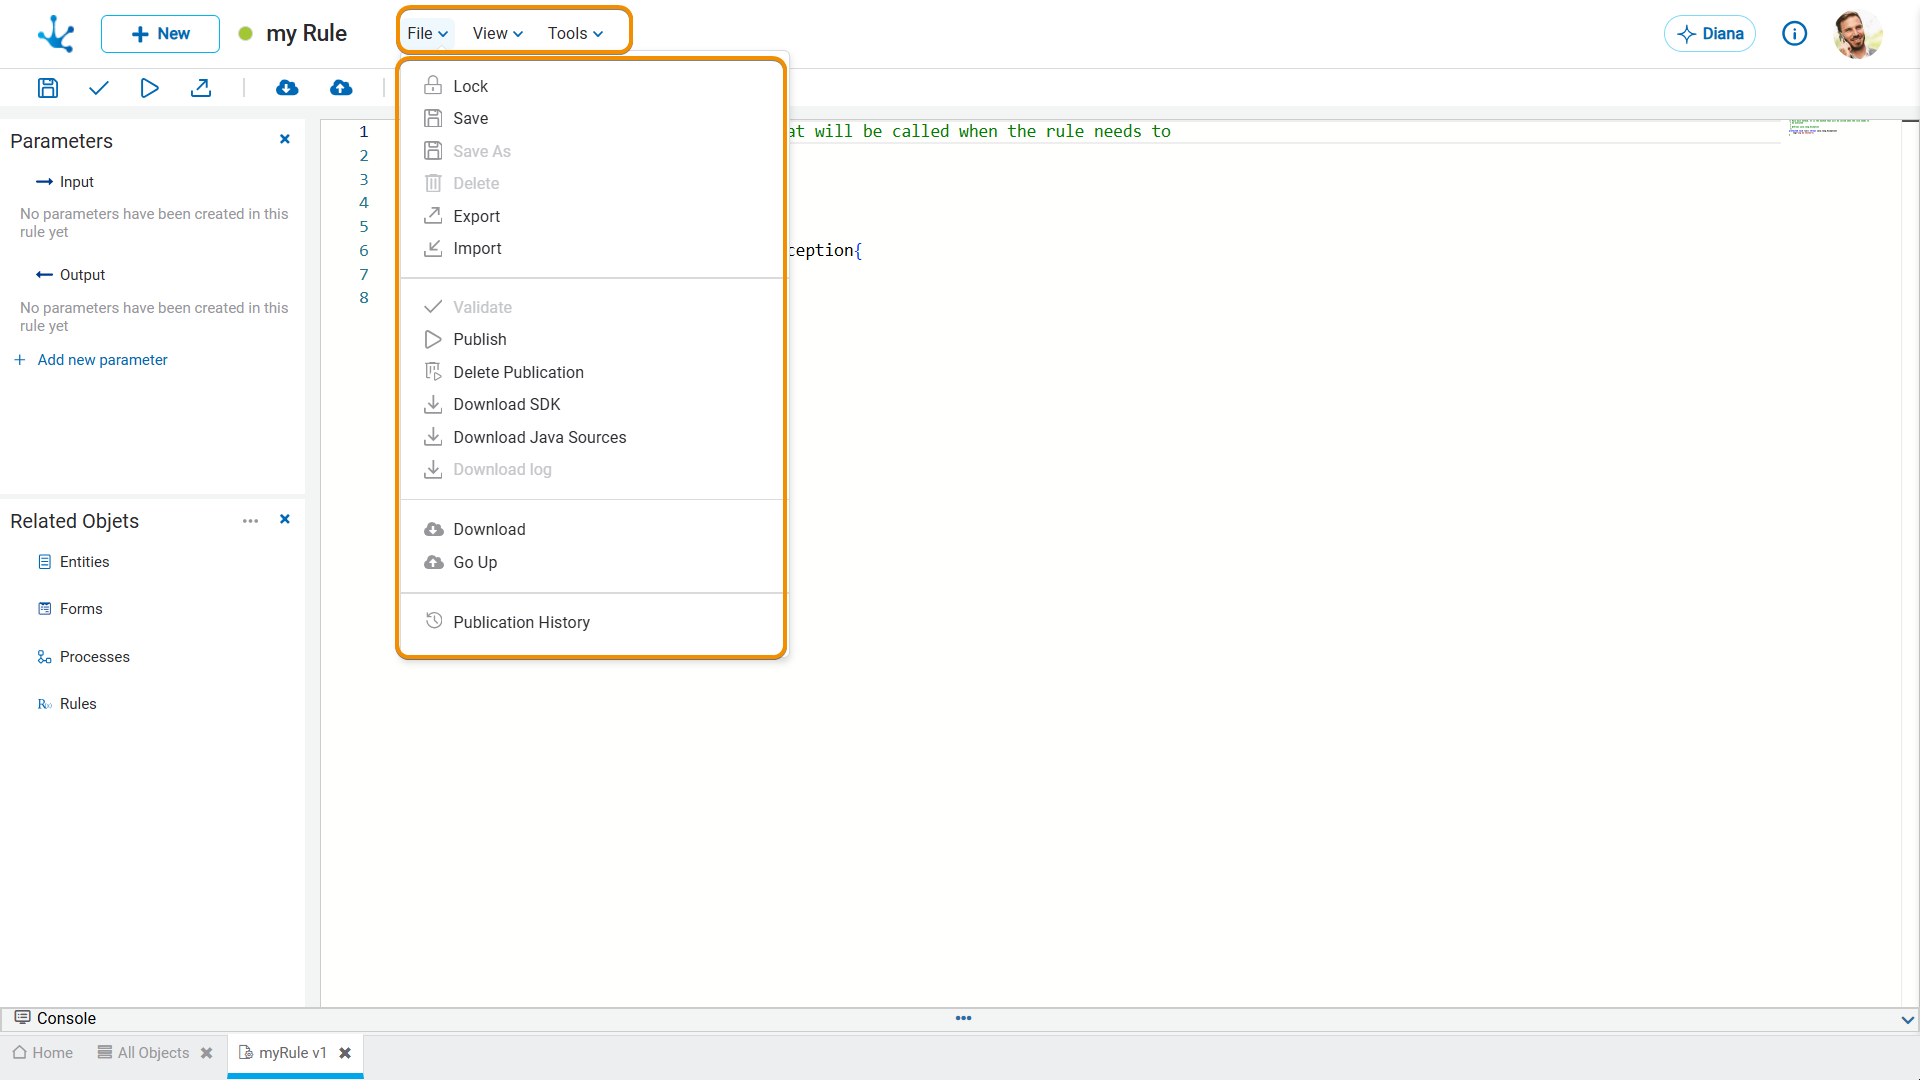This screenshot has width=1920, height=1080.
Task: Switch to the All Objects tab
Action: [x=143, y=1053]
